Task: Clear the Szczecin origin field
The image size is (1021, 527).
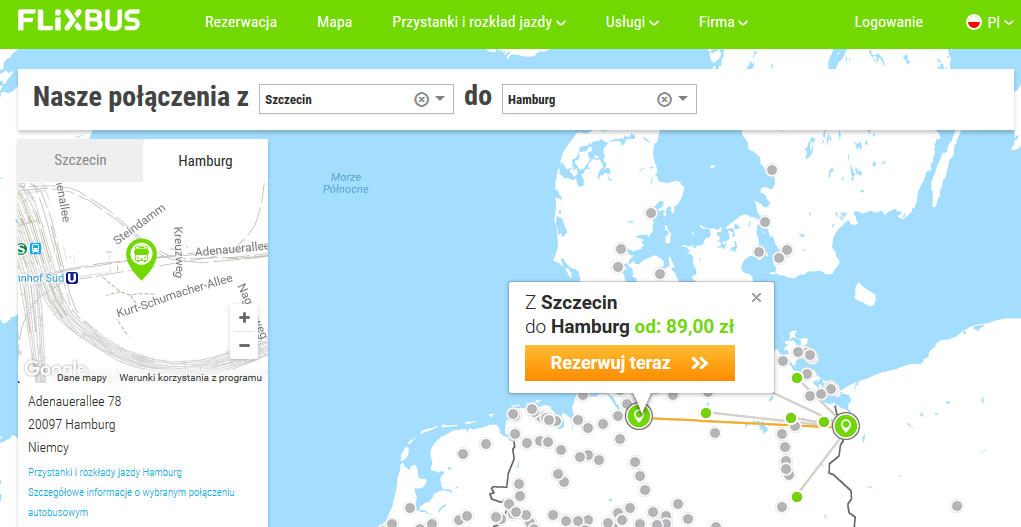Action: (x=422, y=99)
